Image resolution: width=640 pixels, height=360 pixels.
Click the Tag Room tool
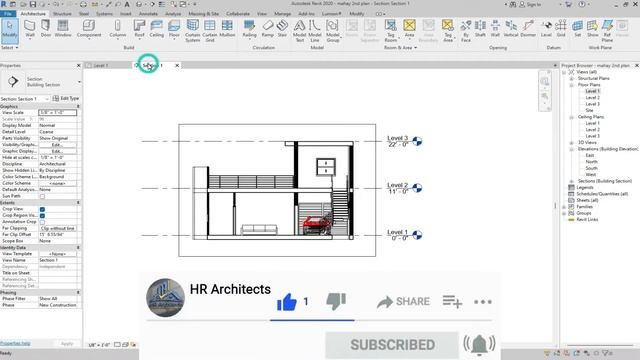[x=391, y=31]
